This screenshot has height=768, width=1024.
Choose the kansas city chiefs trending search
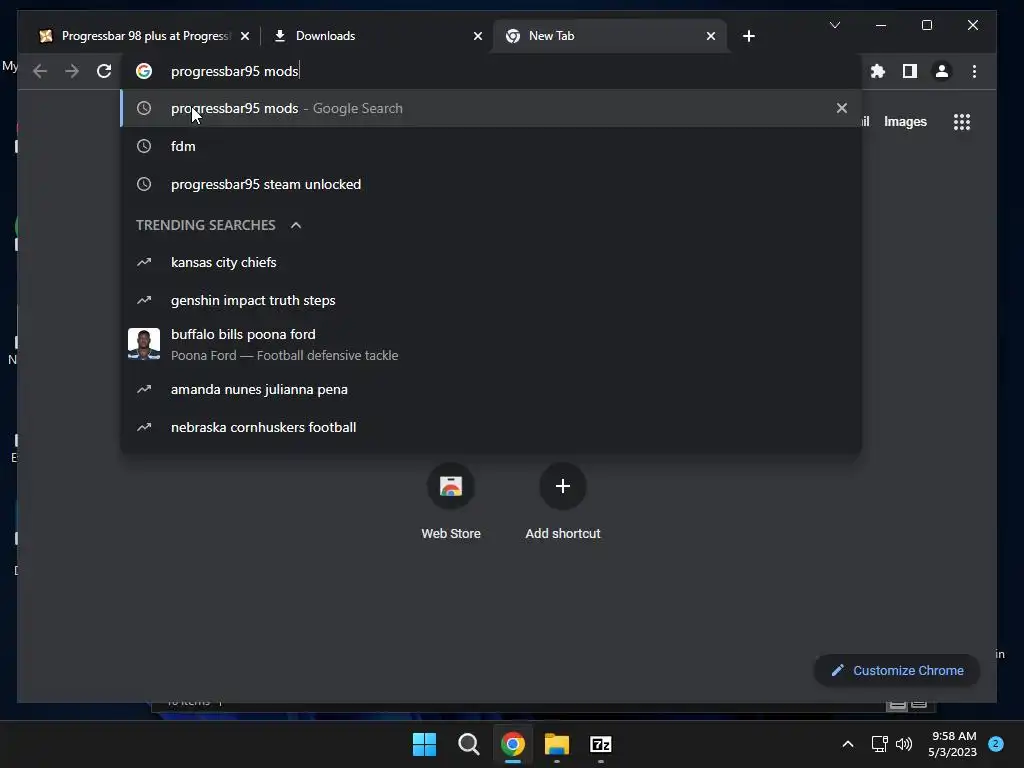pyautogui.click(x=491, y=263)
